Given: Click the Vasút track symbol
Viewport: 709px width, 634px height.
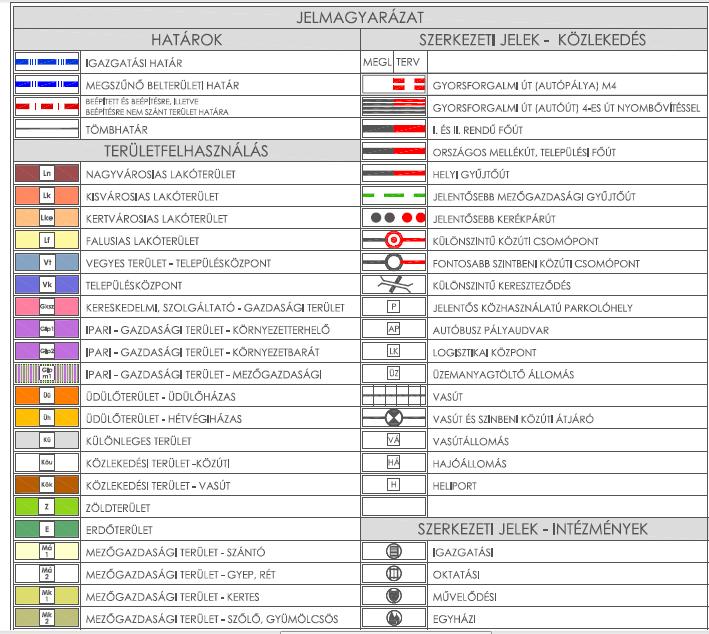Looking at the screenshot, I should click(x=394, y=396).
